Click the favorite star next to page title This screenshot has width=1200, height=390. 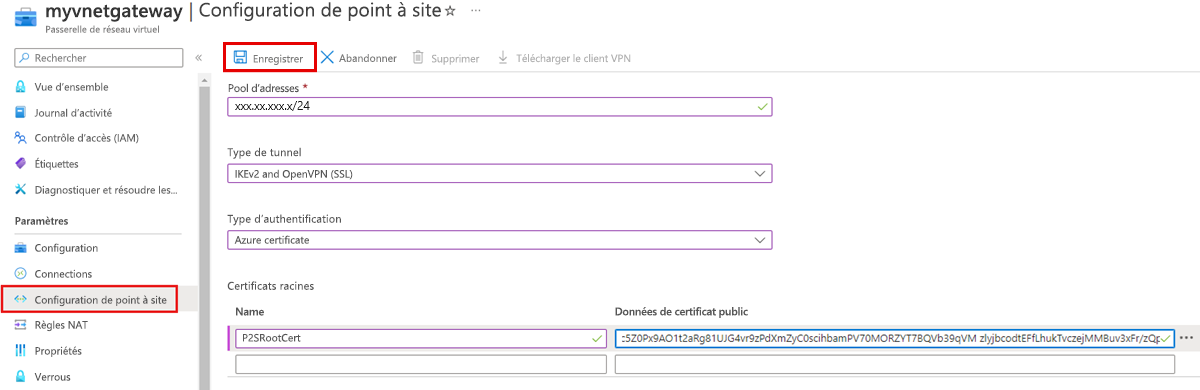(449, 12)
